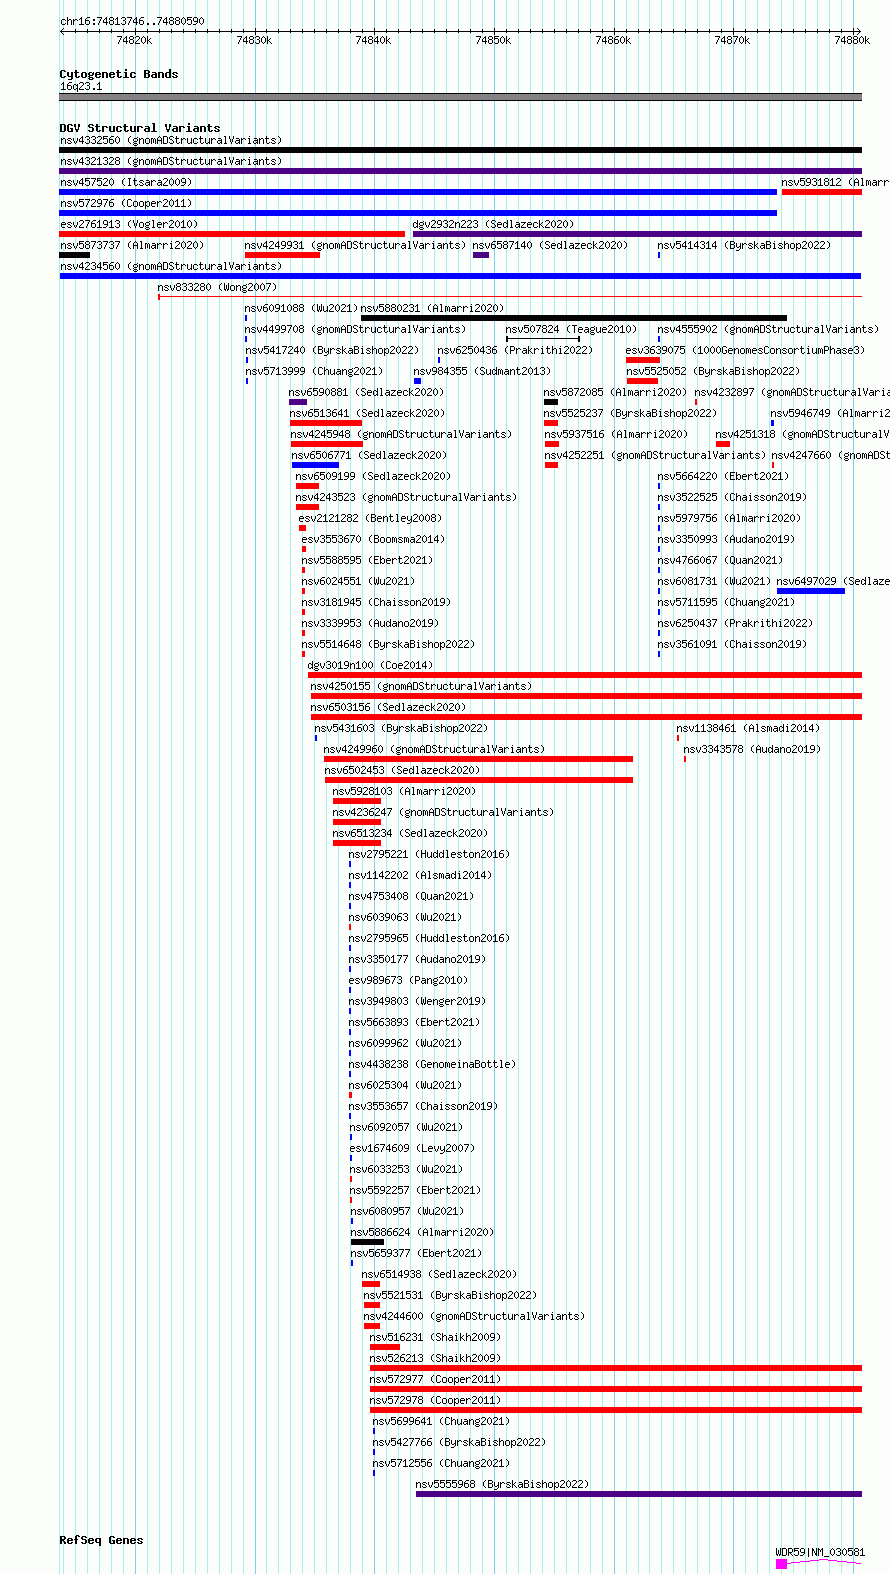Open the esv2121282 (Bentley2008) variant
This screenshot has width=890, height=1574.
point(302,528)
